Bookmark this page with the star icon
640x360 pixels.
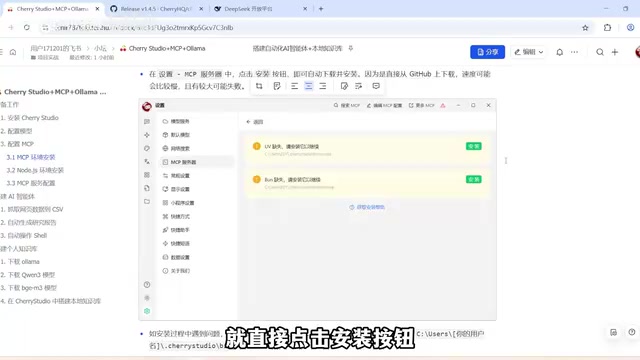585,28
